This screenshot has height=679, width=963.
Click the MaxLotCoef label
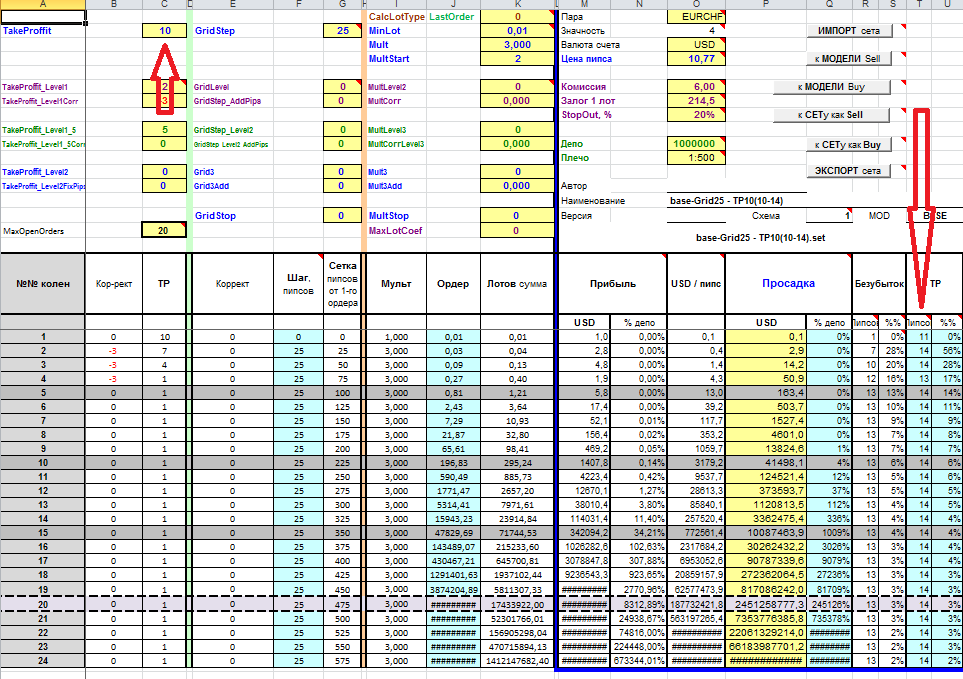pos(396,231)
